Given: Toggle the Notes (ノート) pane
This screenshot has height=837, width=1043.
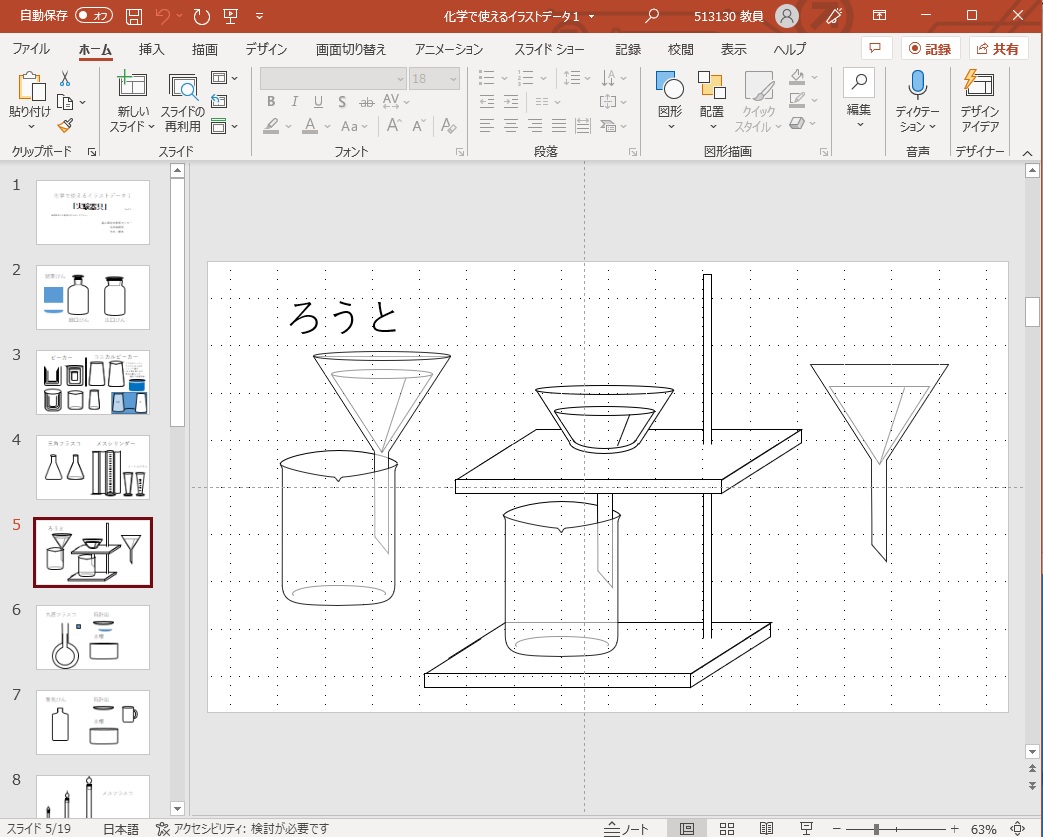Looking at the screenshot, I should coord(627,829).
